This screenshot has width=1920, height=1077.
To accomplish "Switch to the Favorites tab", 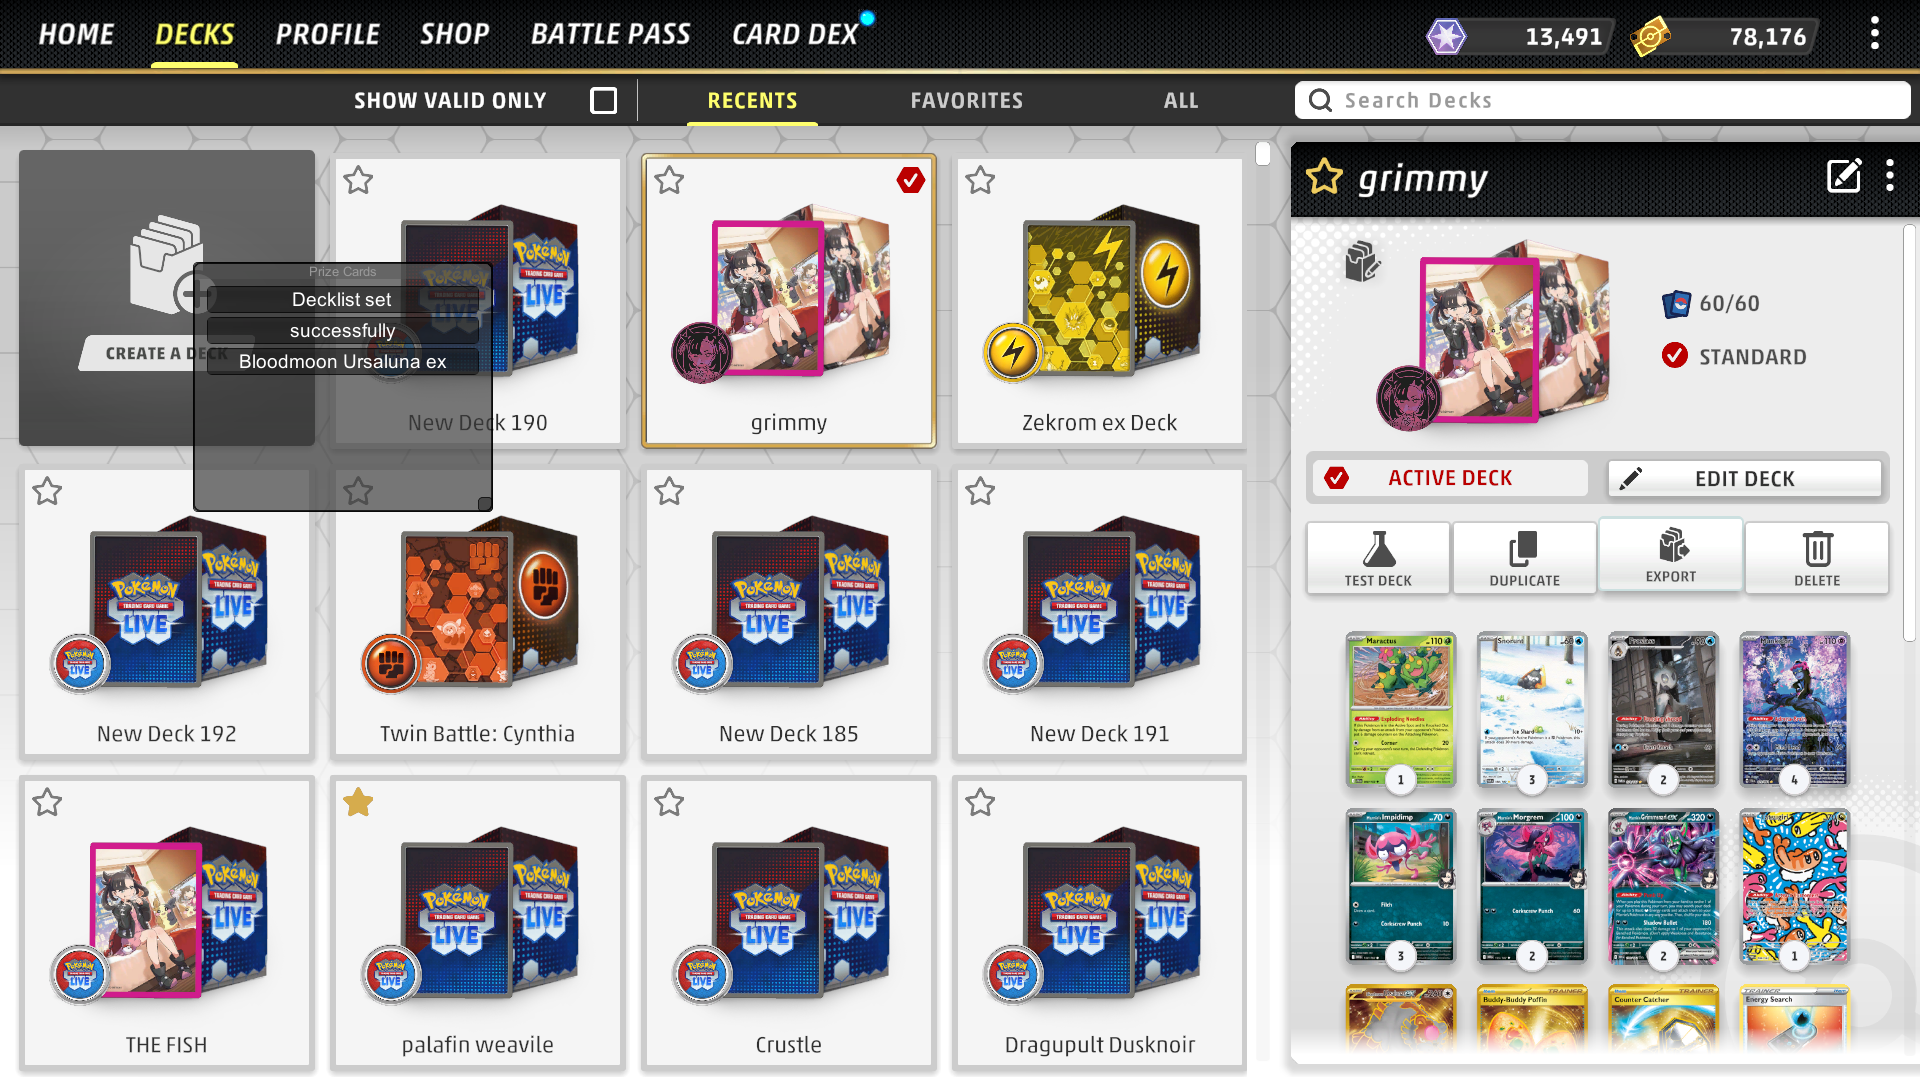I will [966, 101].
